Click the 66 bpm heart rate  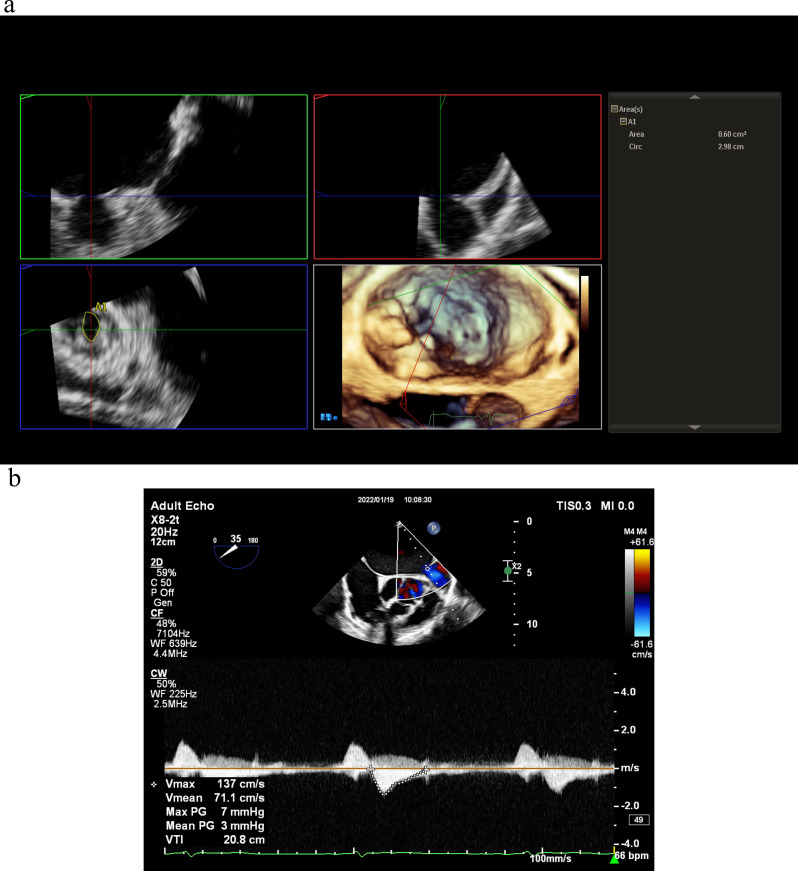(632, 855)
